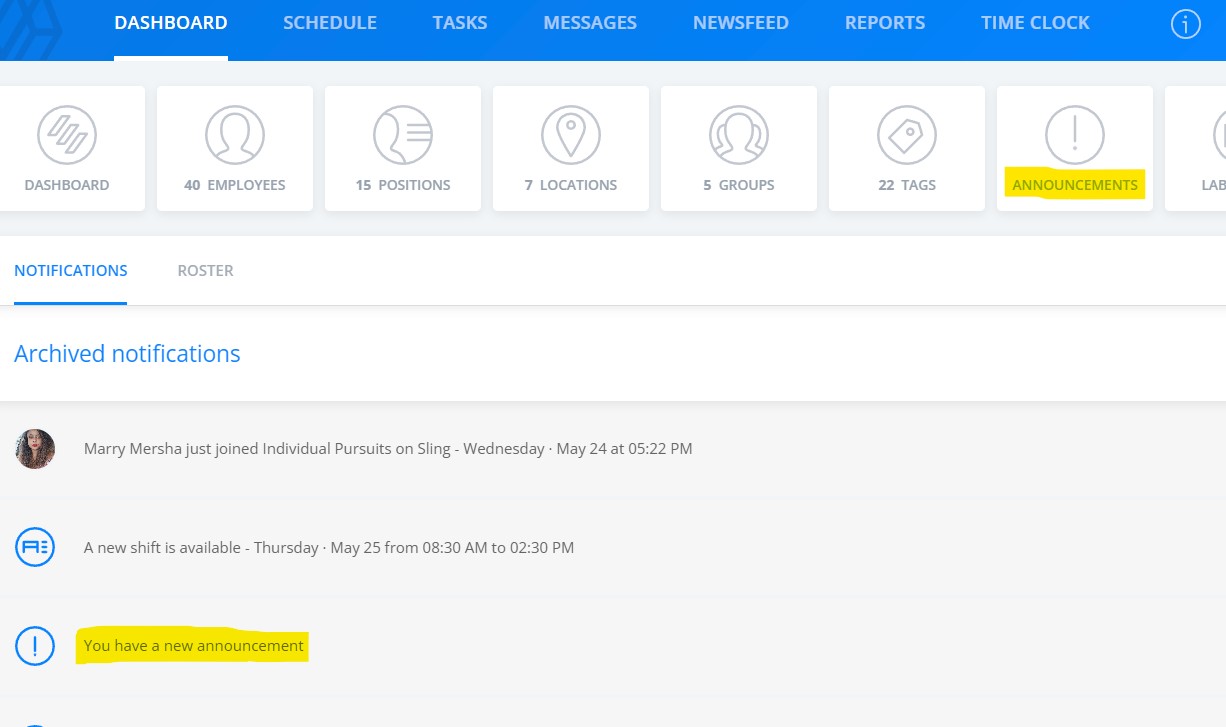Open the 40 Employees tile

pos(235,148)
